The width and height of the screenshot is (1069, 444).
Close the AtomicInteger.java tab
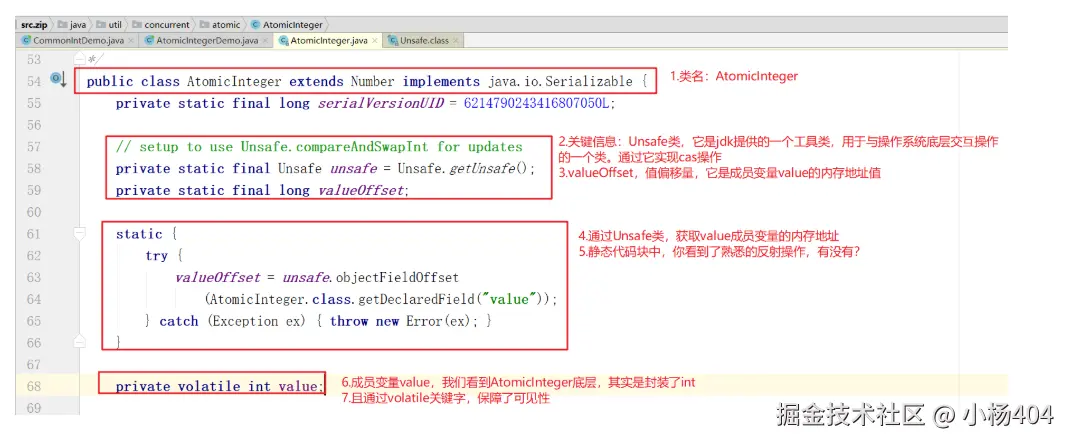coord(375,42)
